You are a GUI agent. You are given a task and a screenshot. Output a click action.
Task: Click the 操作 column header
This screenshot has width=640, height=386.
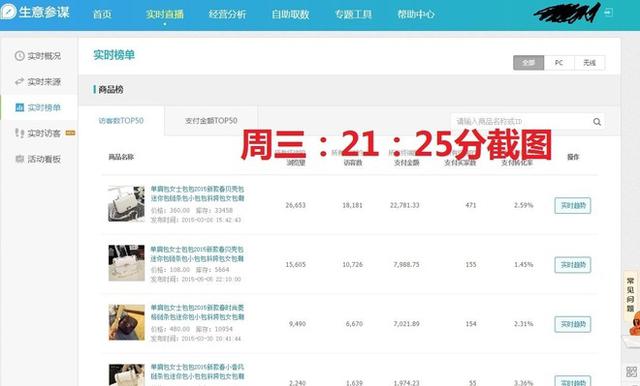573,157
